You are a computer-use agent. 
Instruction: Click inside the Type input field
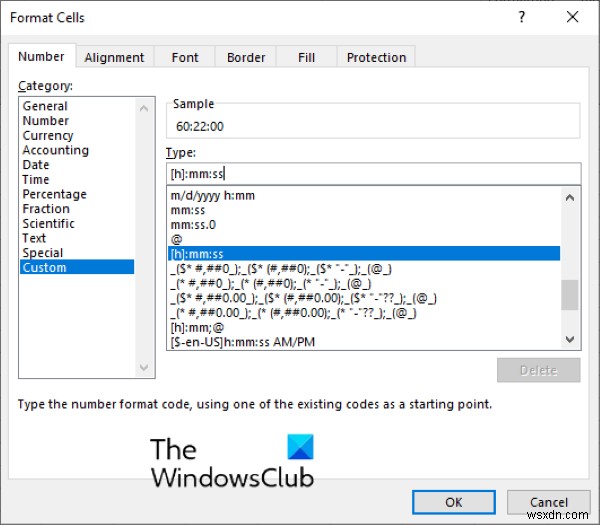374,174
